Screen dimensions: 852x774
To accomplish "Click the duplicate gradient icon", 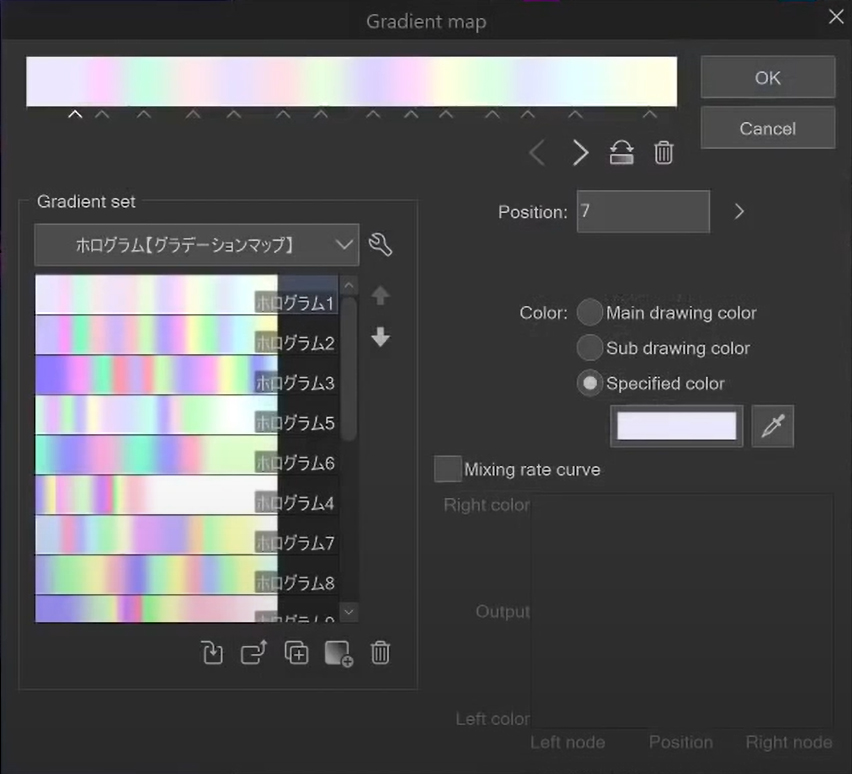I will 296,653.
